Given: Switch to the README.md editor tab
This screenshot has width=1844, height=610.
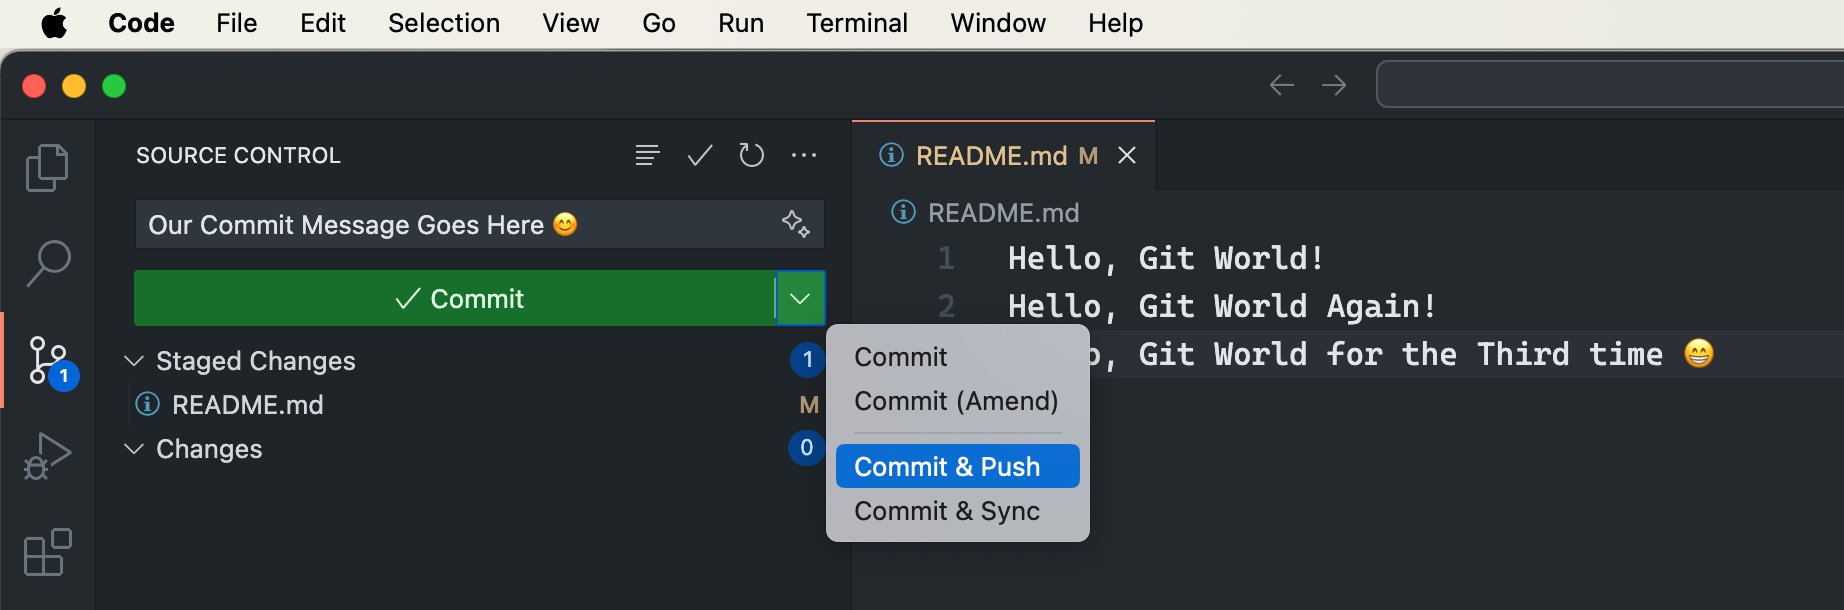Looking at the screenshot, I should 1003,155.
